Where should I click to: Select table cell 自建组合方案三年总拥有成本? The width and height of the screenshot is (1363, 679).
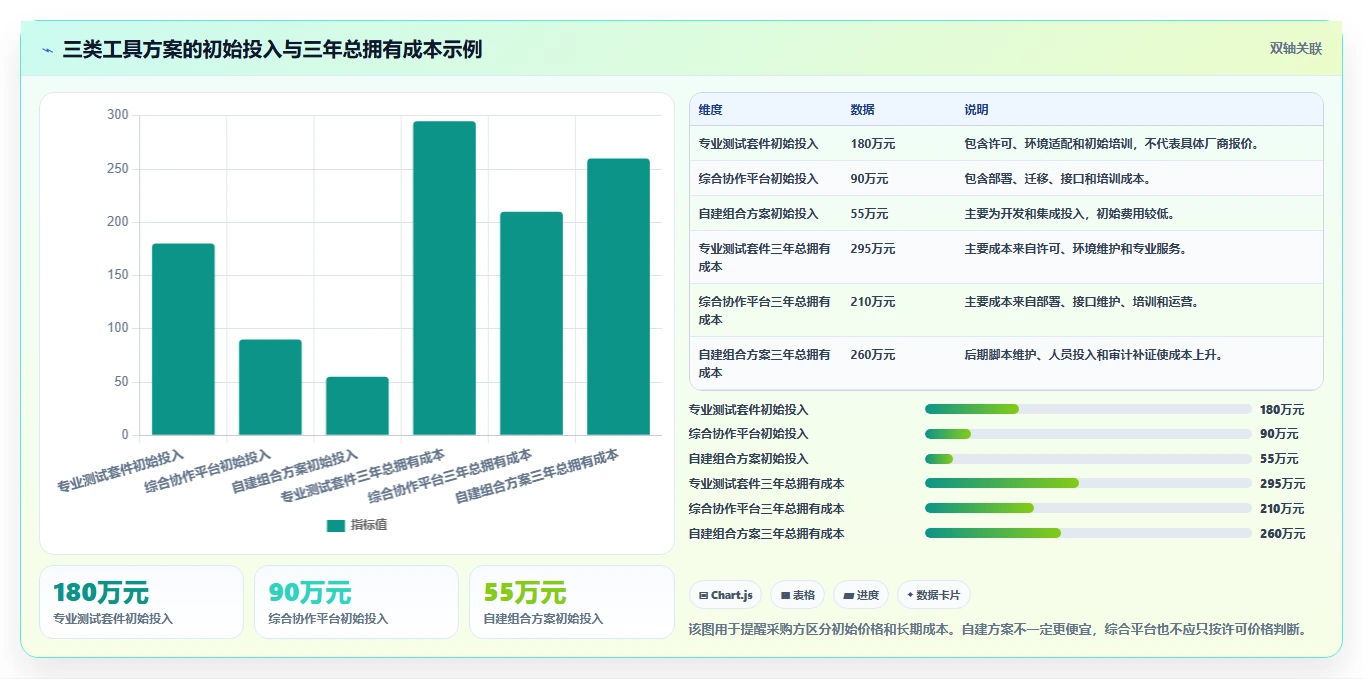pyautogui.click(x=765, y=363)
